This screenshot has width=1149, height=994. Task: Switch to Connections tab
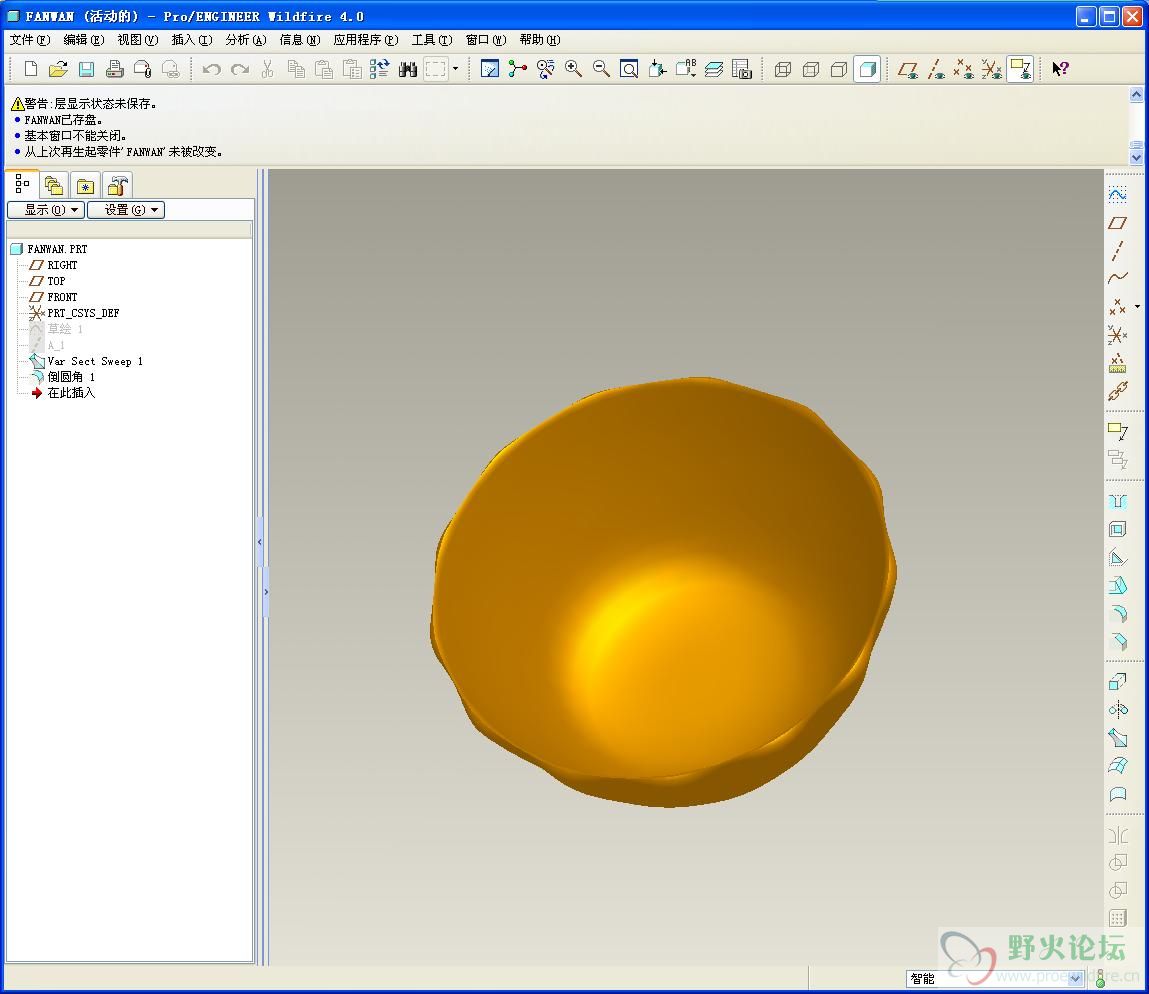pos(117,185)
